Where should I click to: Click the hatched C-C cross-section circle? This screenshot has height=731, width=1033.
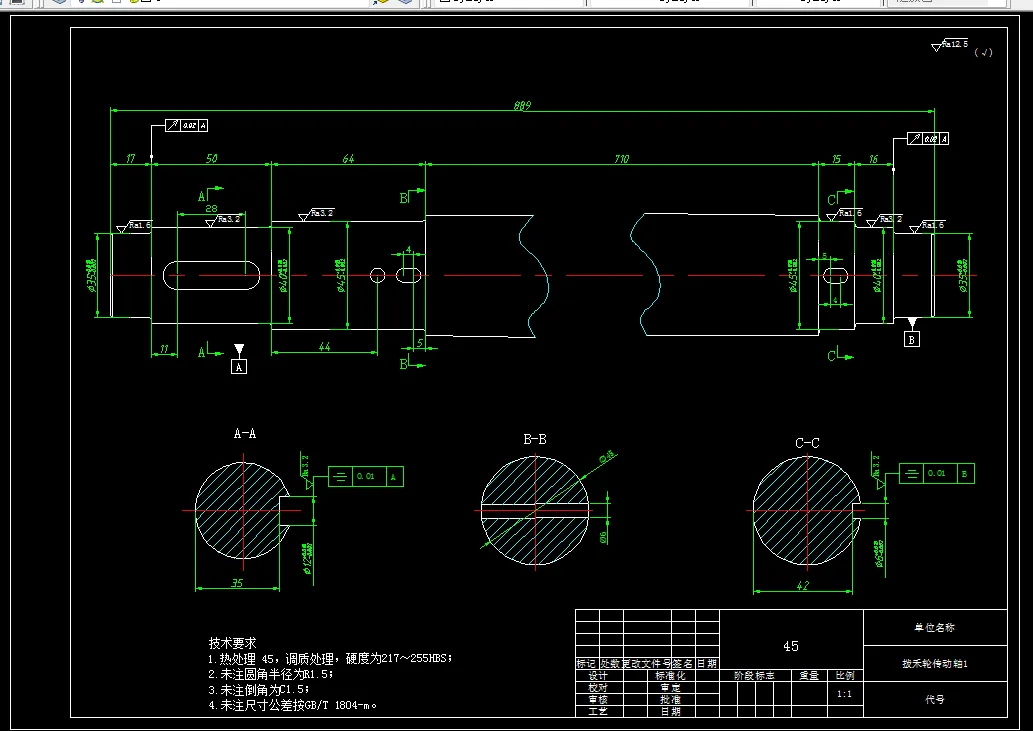(x=806, y=510)
